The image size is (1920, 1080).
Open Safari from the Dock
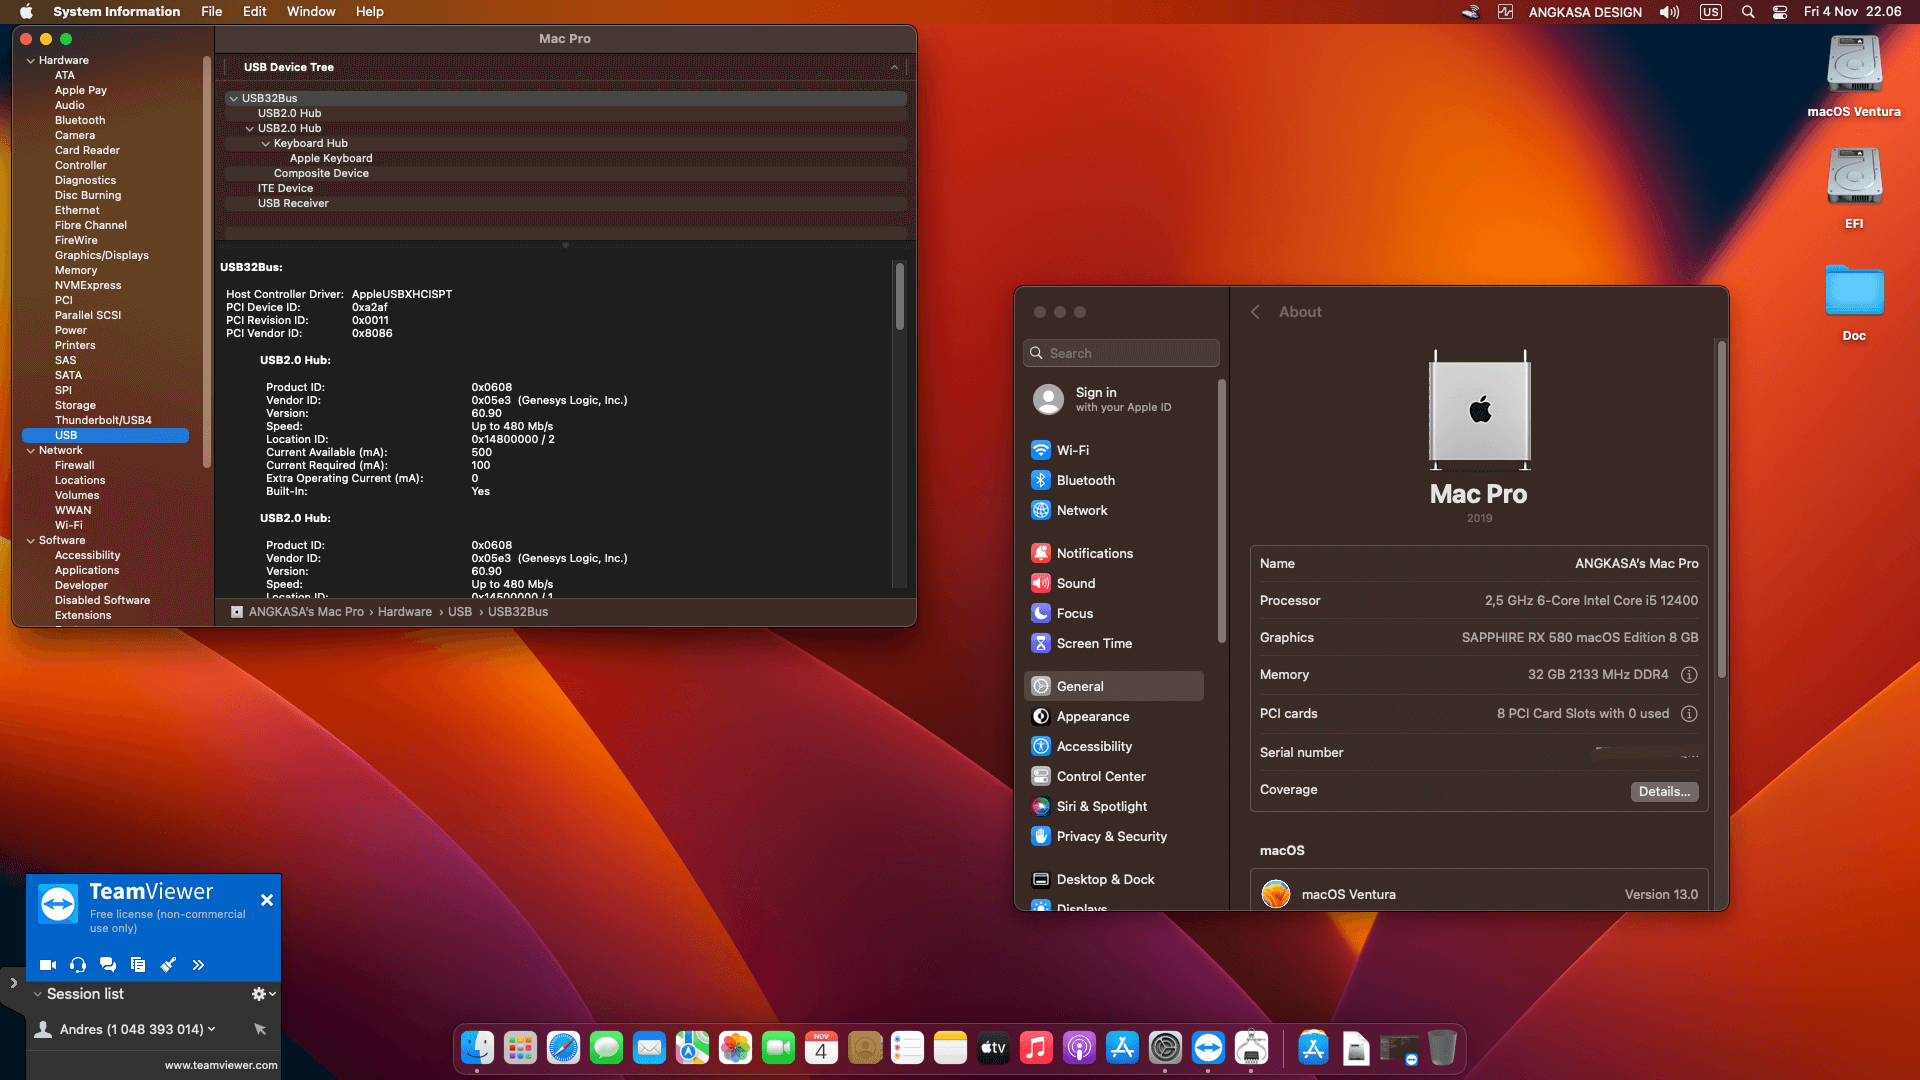tap(563, 1048)
